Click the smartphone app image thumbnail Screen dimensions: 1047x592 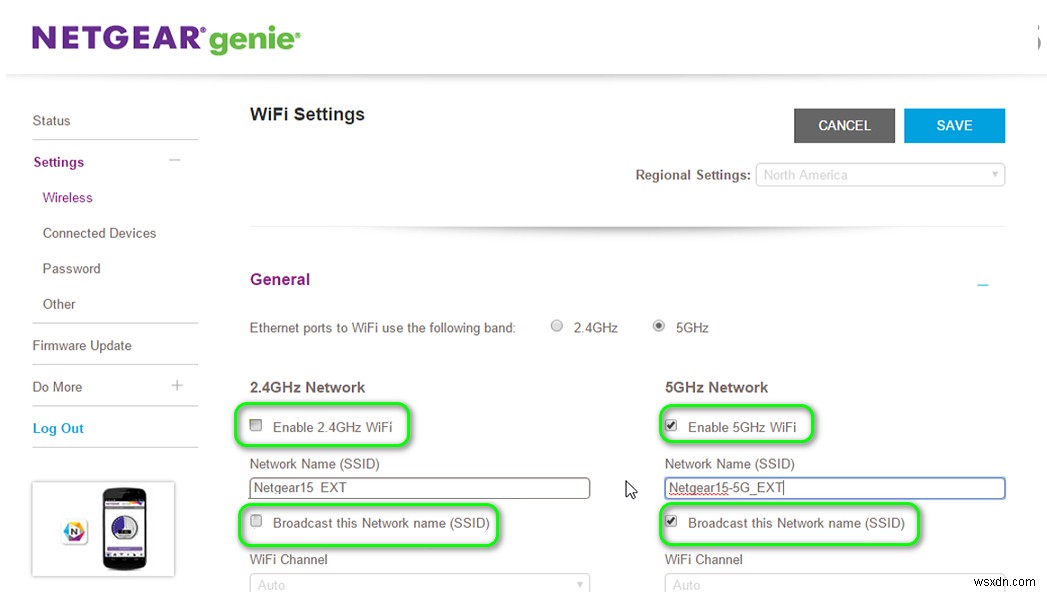click(x=103, y=528)
